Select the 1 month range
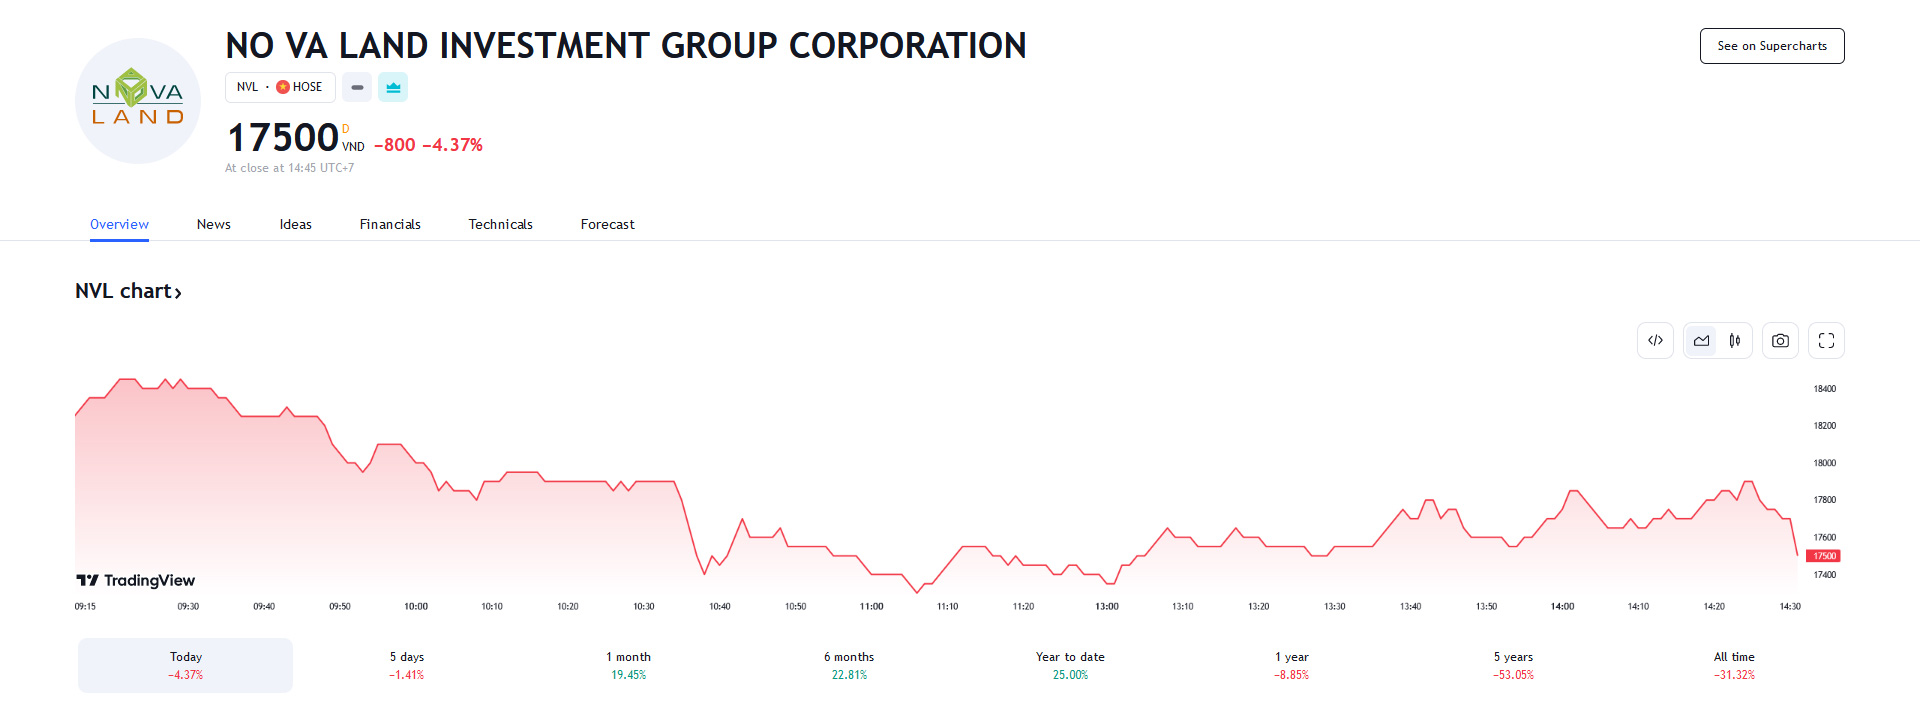 pos(628,665)
